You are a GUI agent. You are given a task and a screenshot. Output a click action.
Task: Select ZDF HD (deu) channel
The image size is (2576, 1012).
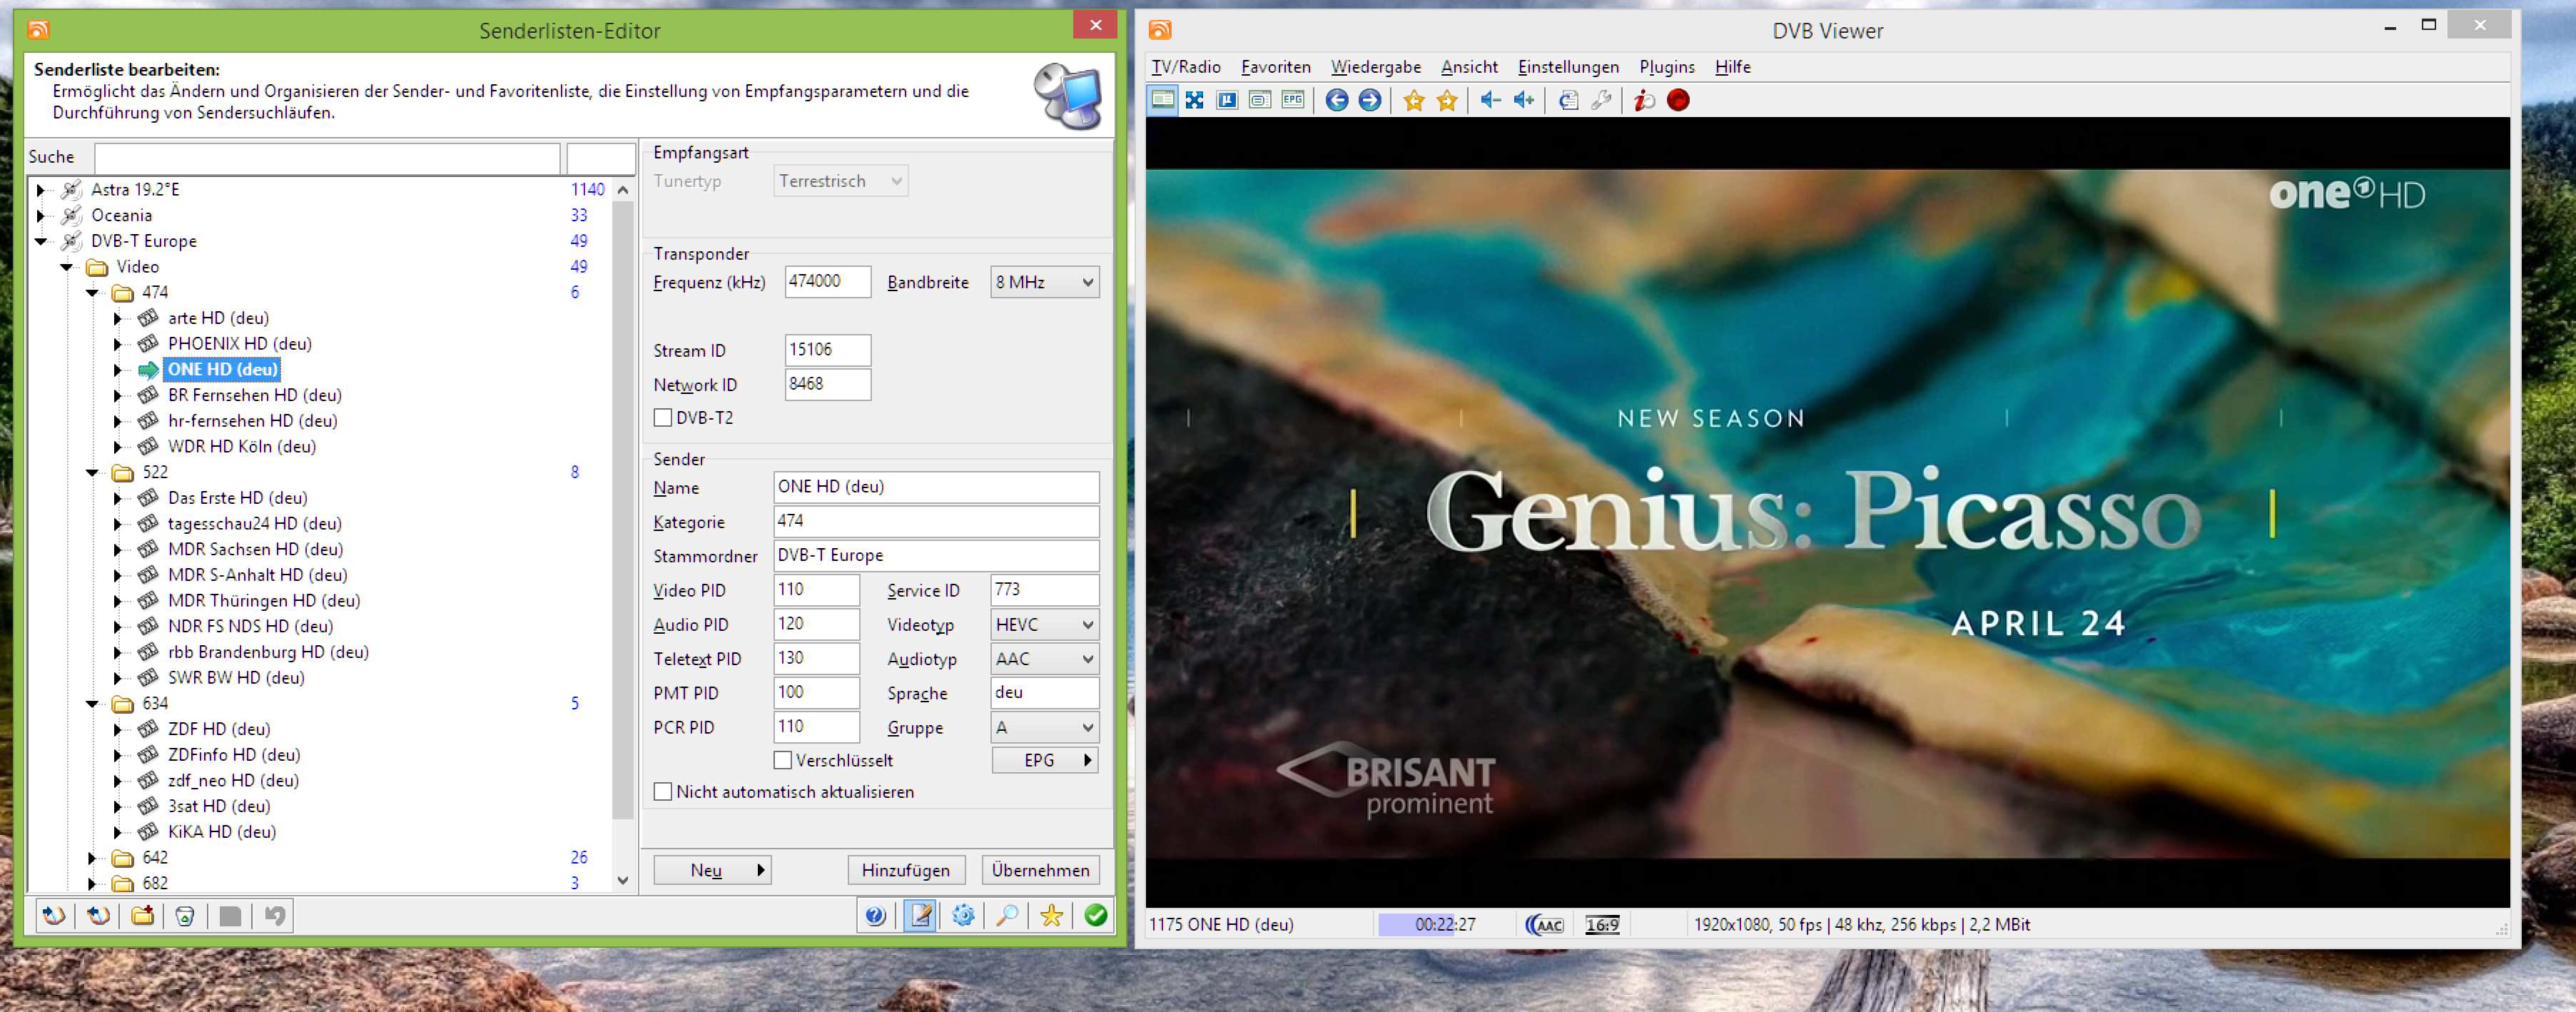click(219, 730)
